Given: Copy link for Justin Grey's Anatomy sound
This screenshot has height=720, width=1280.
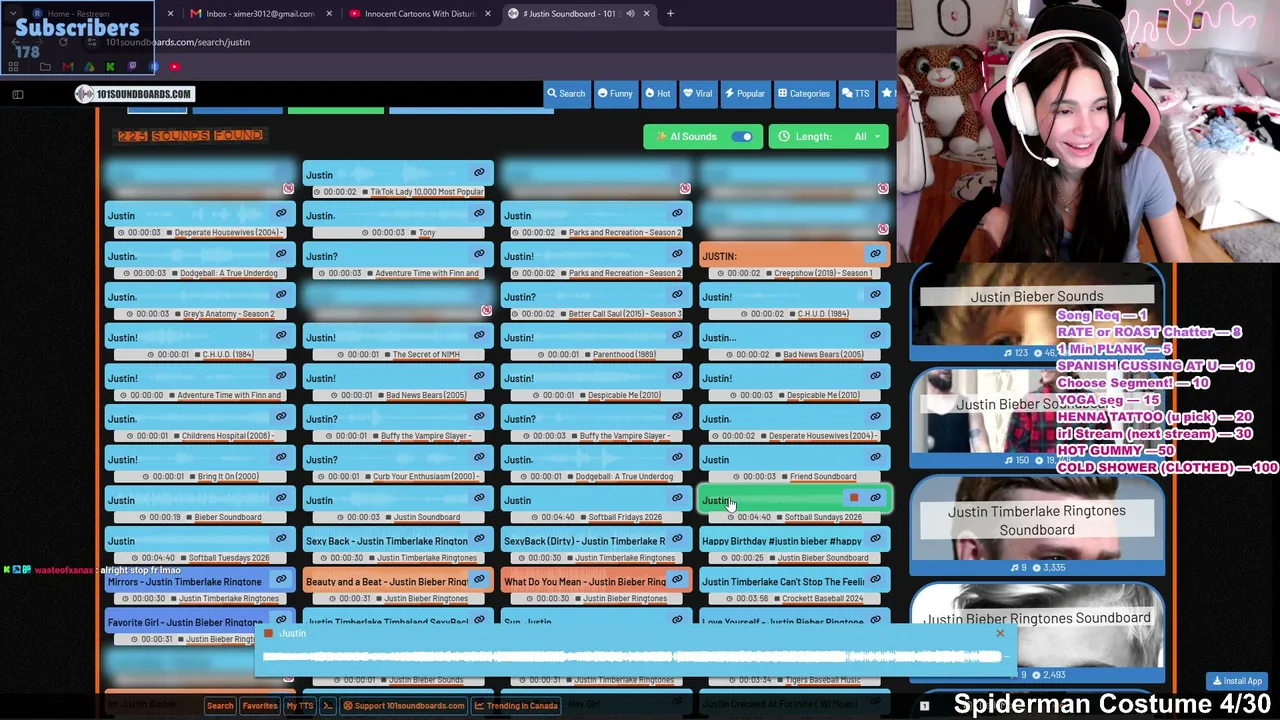Looking at the screenshot, I should coord(281,295).
